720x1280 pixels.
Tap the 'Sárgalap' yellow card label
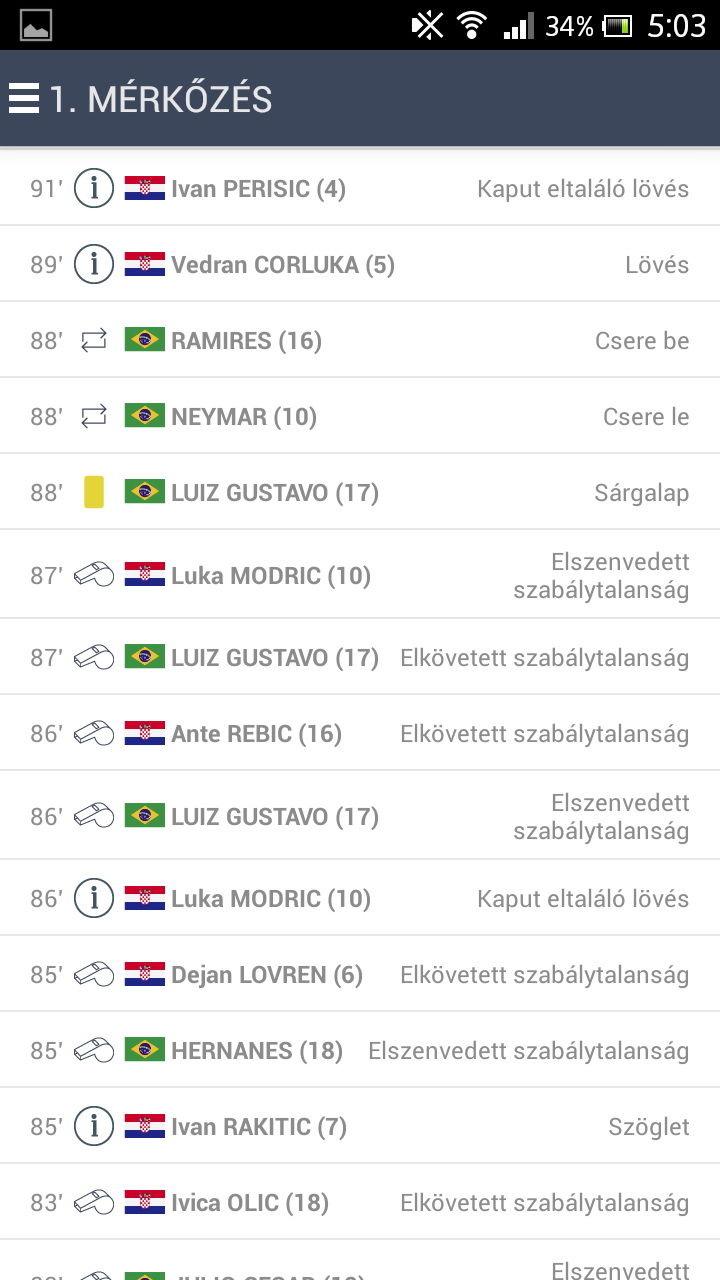tap(641, 492)
